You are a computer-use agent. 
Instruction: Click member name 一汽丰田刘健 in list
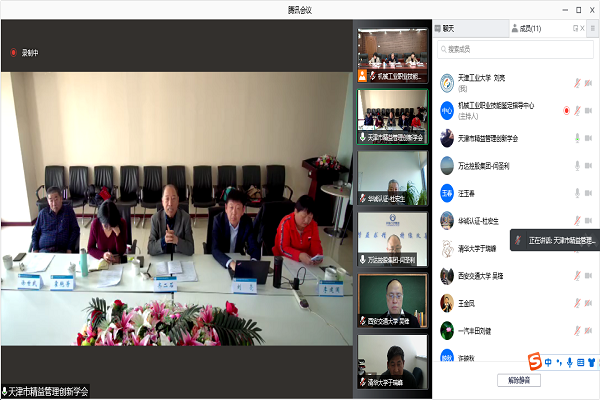pos(474,331)
